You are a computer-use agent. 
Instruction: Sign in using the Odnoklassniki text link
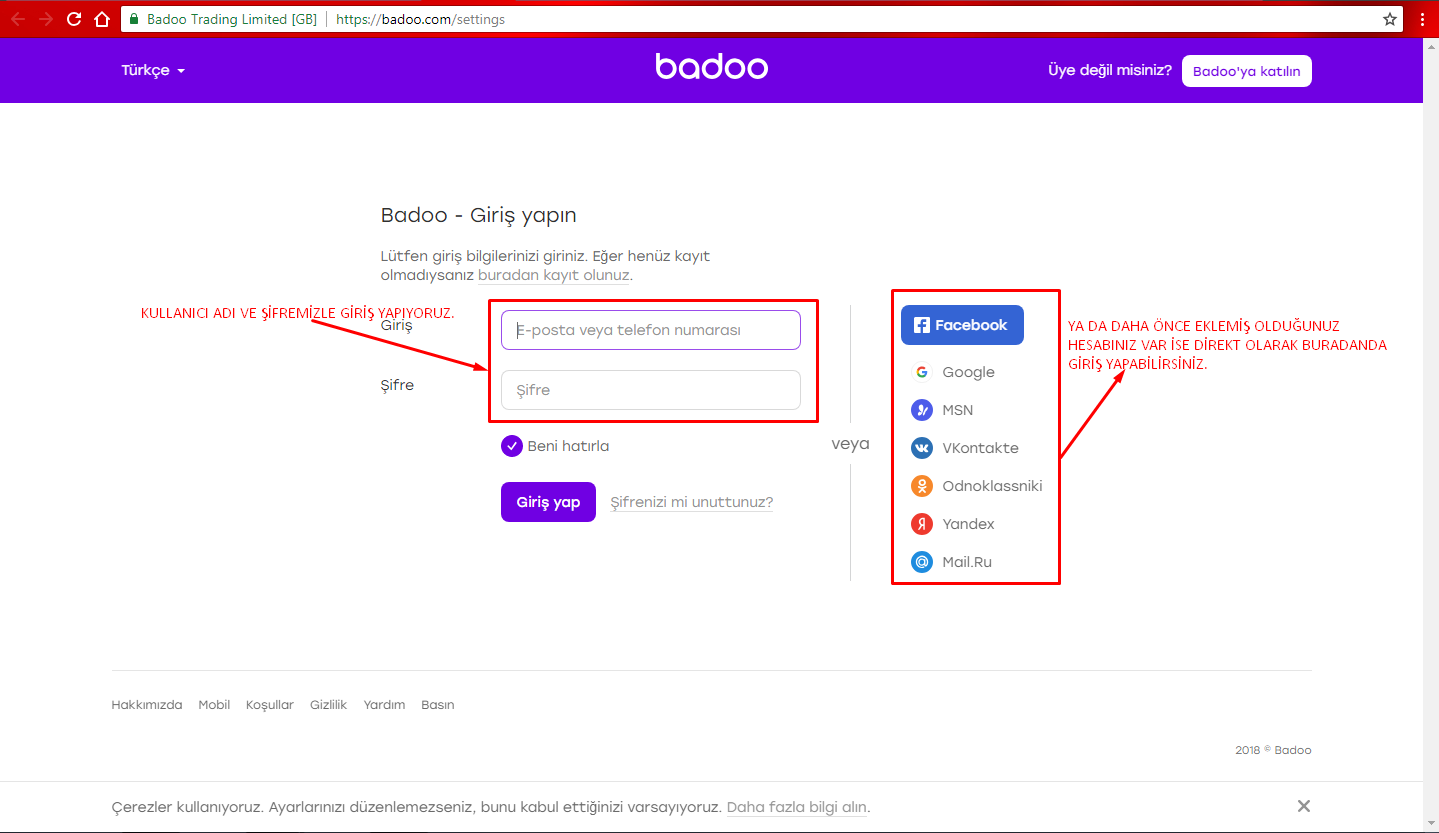[x=992, y=486]
